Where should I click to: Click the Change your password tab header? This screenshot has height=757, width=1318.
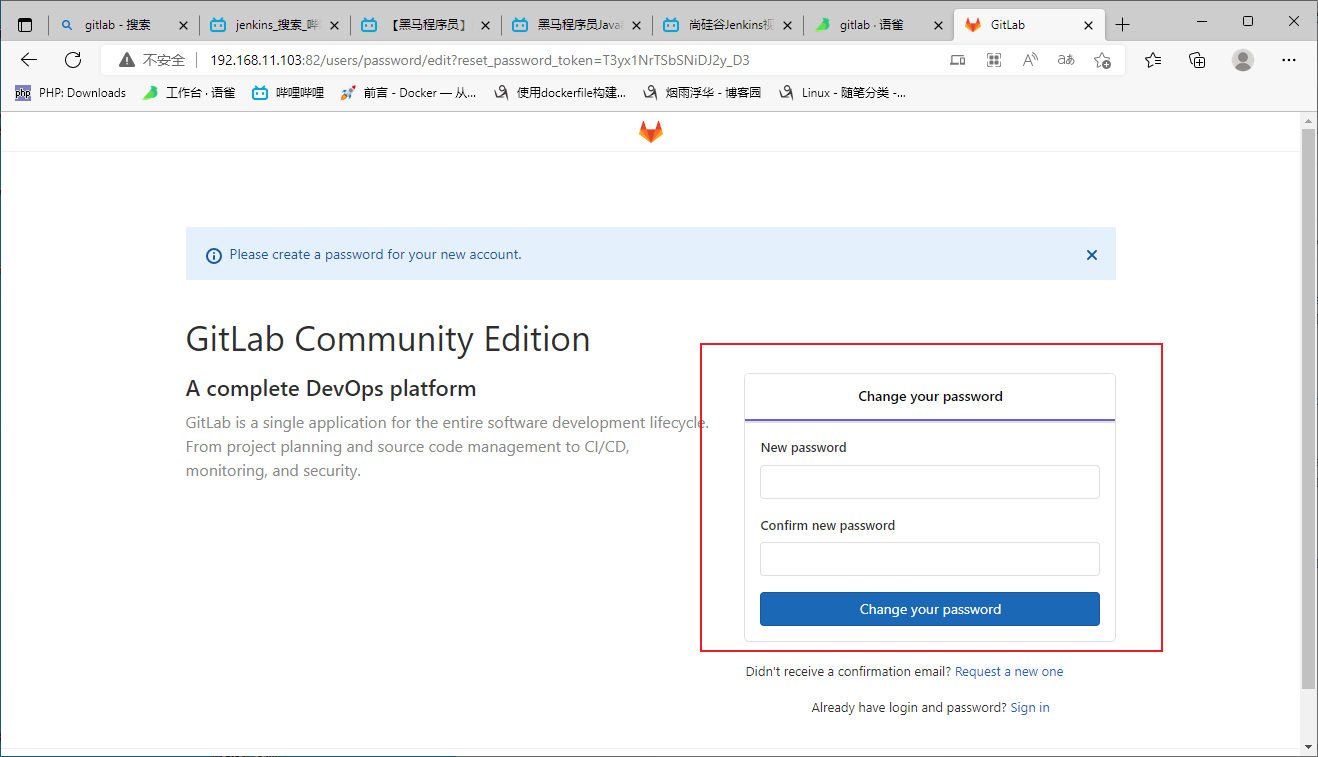pyautogui.click(x=930, y=397)
